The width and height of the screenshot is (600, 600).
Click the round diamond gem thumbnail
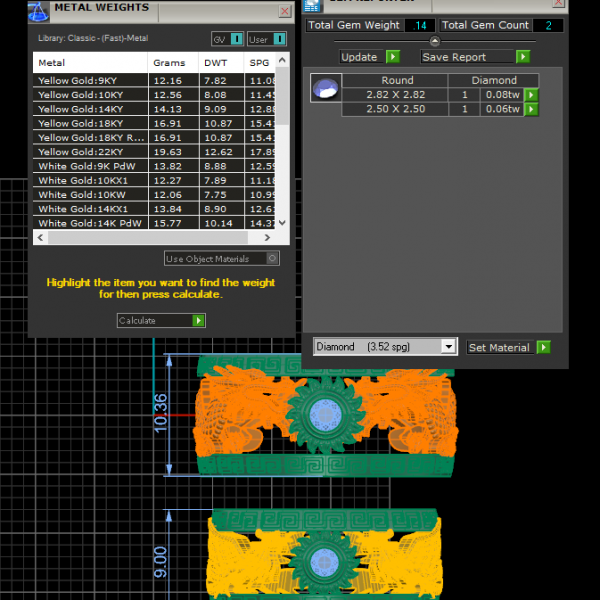[x=324, y=89]
